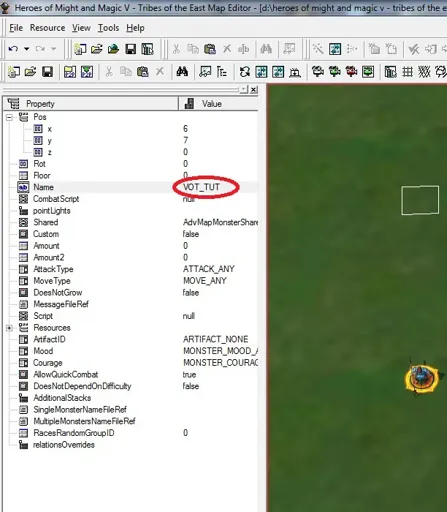Close the properties panel with X
The height and width of the screenshot is (512, 447).
(254, 90)
